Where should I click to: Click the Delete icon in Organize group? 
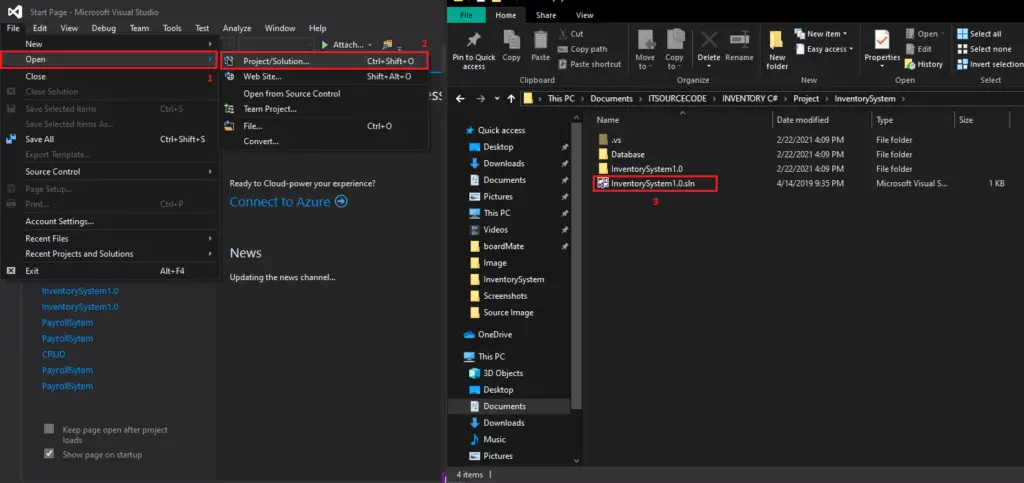point(709,40)
